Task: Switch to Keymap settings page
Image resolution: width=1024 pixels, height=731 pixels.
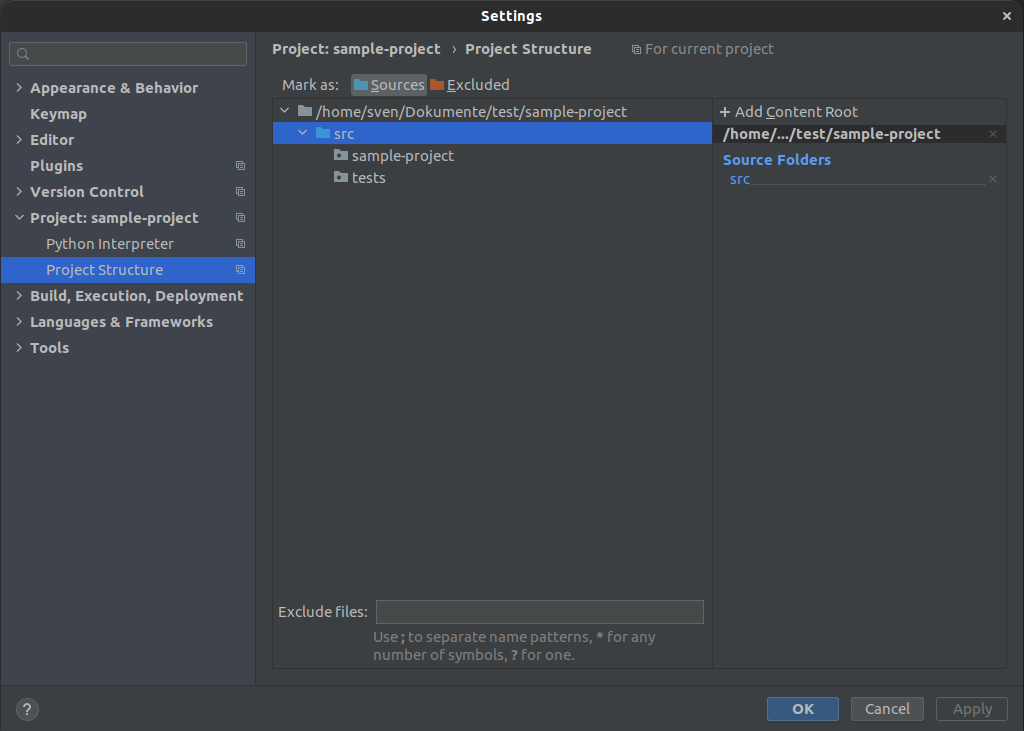Action: point(58,113)
